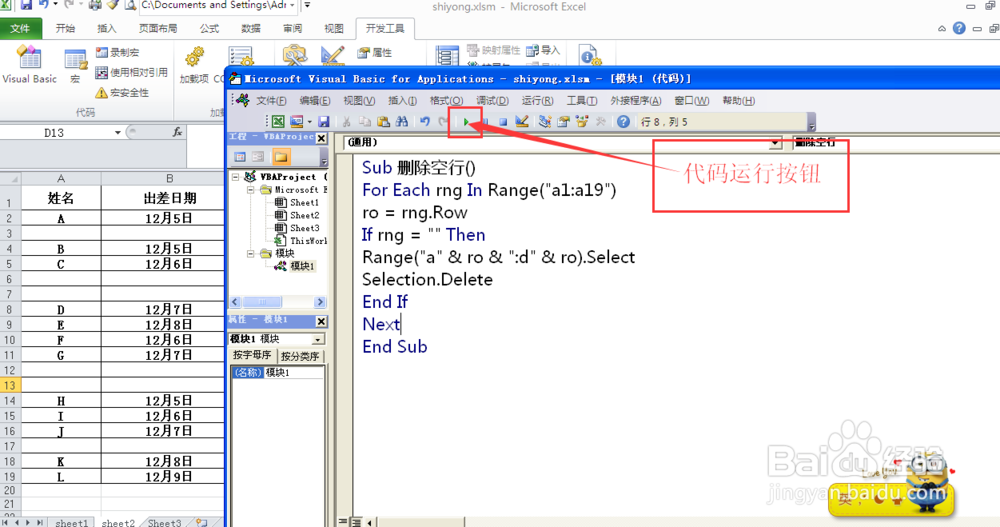Click View Code icon in project panel
The width and height of the screenshot is (1000, 527).
pyautogui.click(x=240, y=156)
